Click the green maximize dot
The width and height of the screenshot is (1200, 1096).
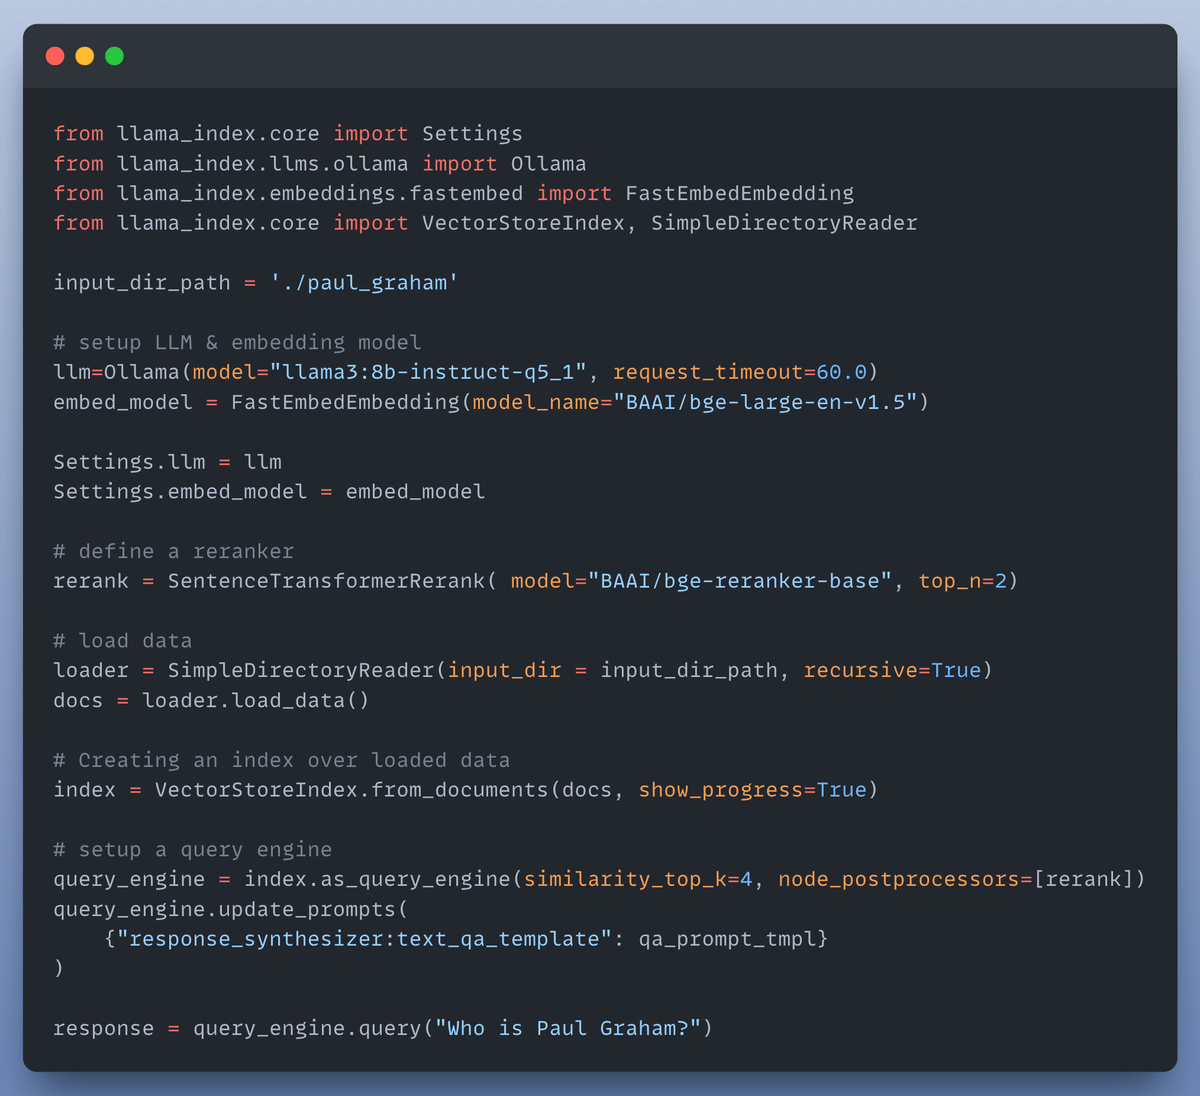tap(115, 56)
